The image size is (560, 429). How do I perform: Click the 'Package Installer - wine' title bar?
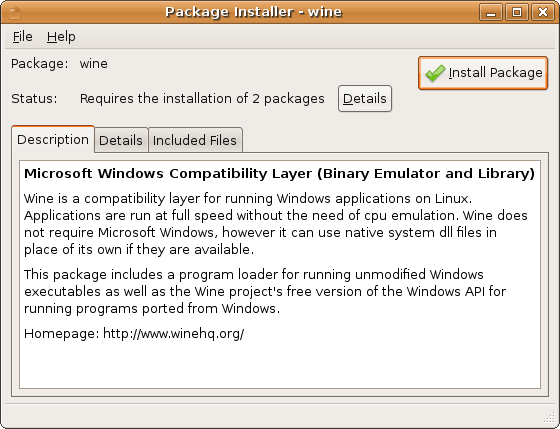pos(254,12)
